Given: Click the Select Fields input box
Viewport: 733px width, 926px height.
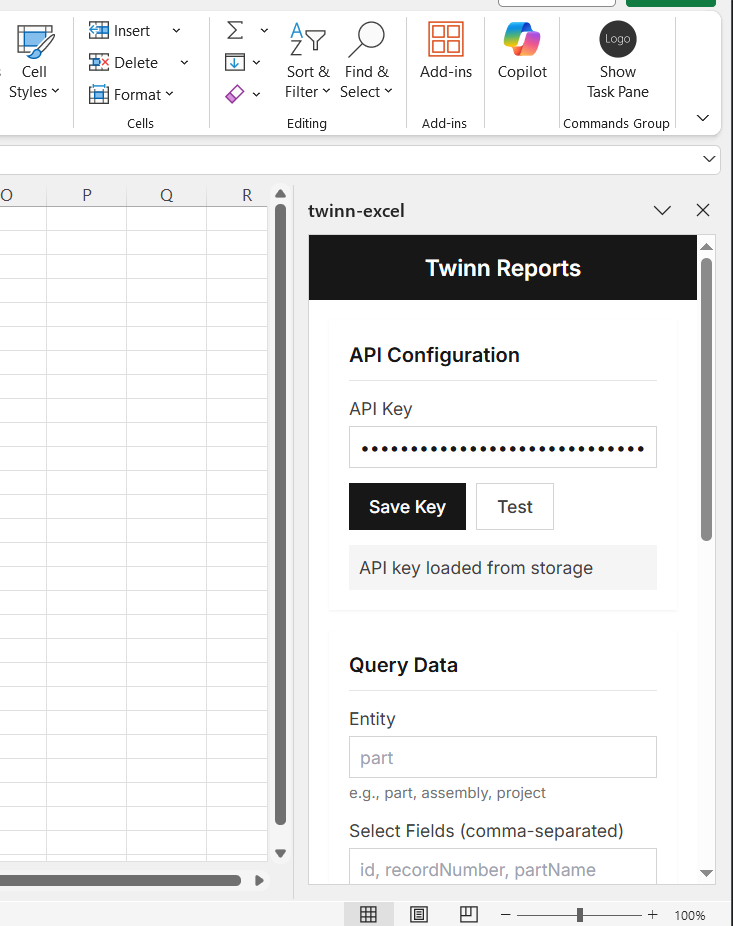Looking at the screenshot, I should (503, 866).
